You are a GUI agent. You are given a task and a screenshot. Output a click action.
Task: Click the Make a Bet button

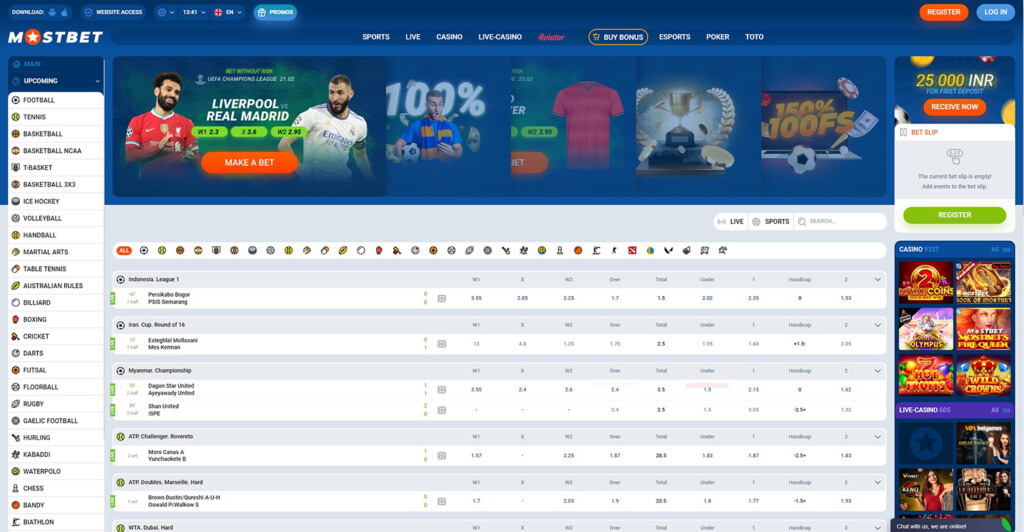pyautogui.click(x=249, y=162)
